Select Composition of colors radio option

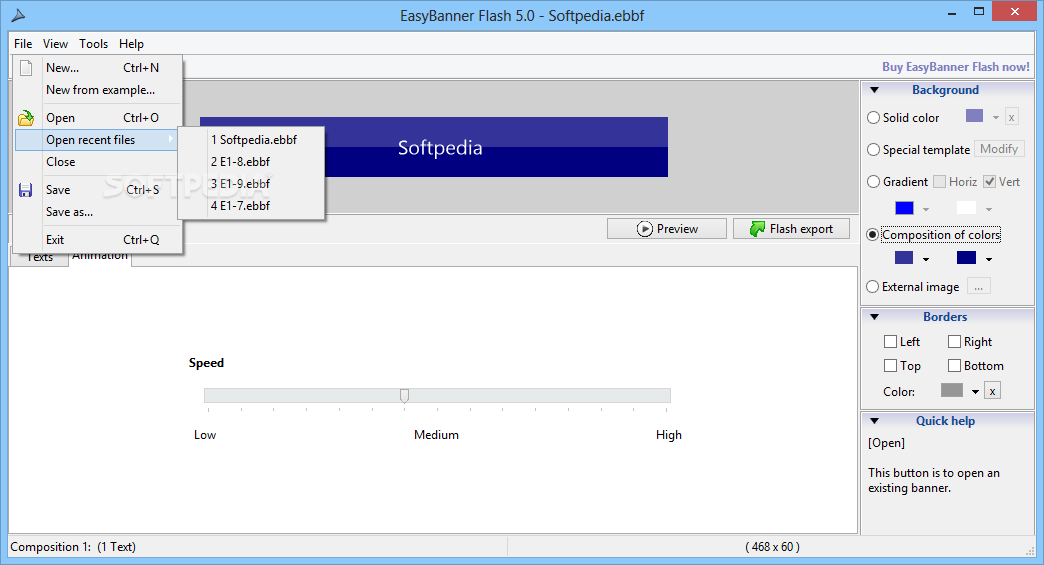pyautogui.click(x=873, y=235)
